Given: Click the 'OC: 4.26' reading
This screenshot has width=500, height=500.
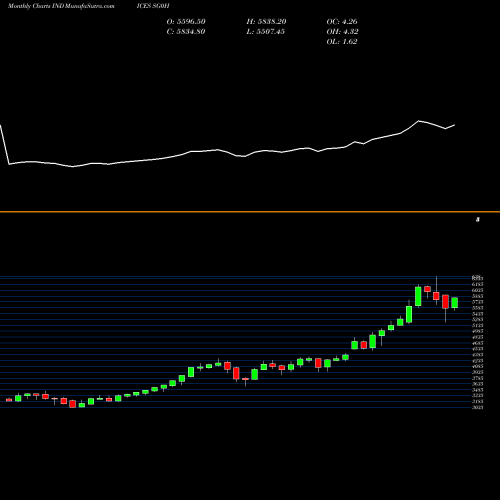Looking at the screenshot, I should 342,22.
